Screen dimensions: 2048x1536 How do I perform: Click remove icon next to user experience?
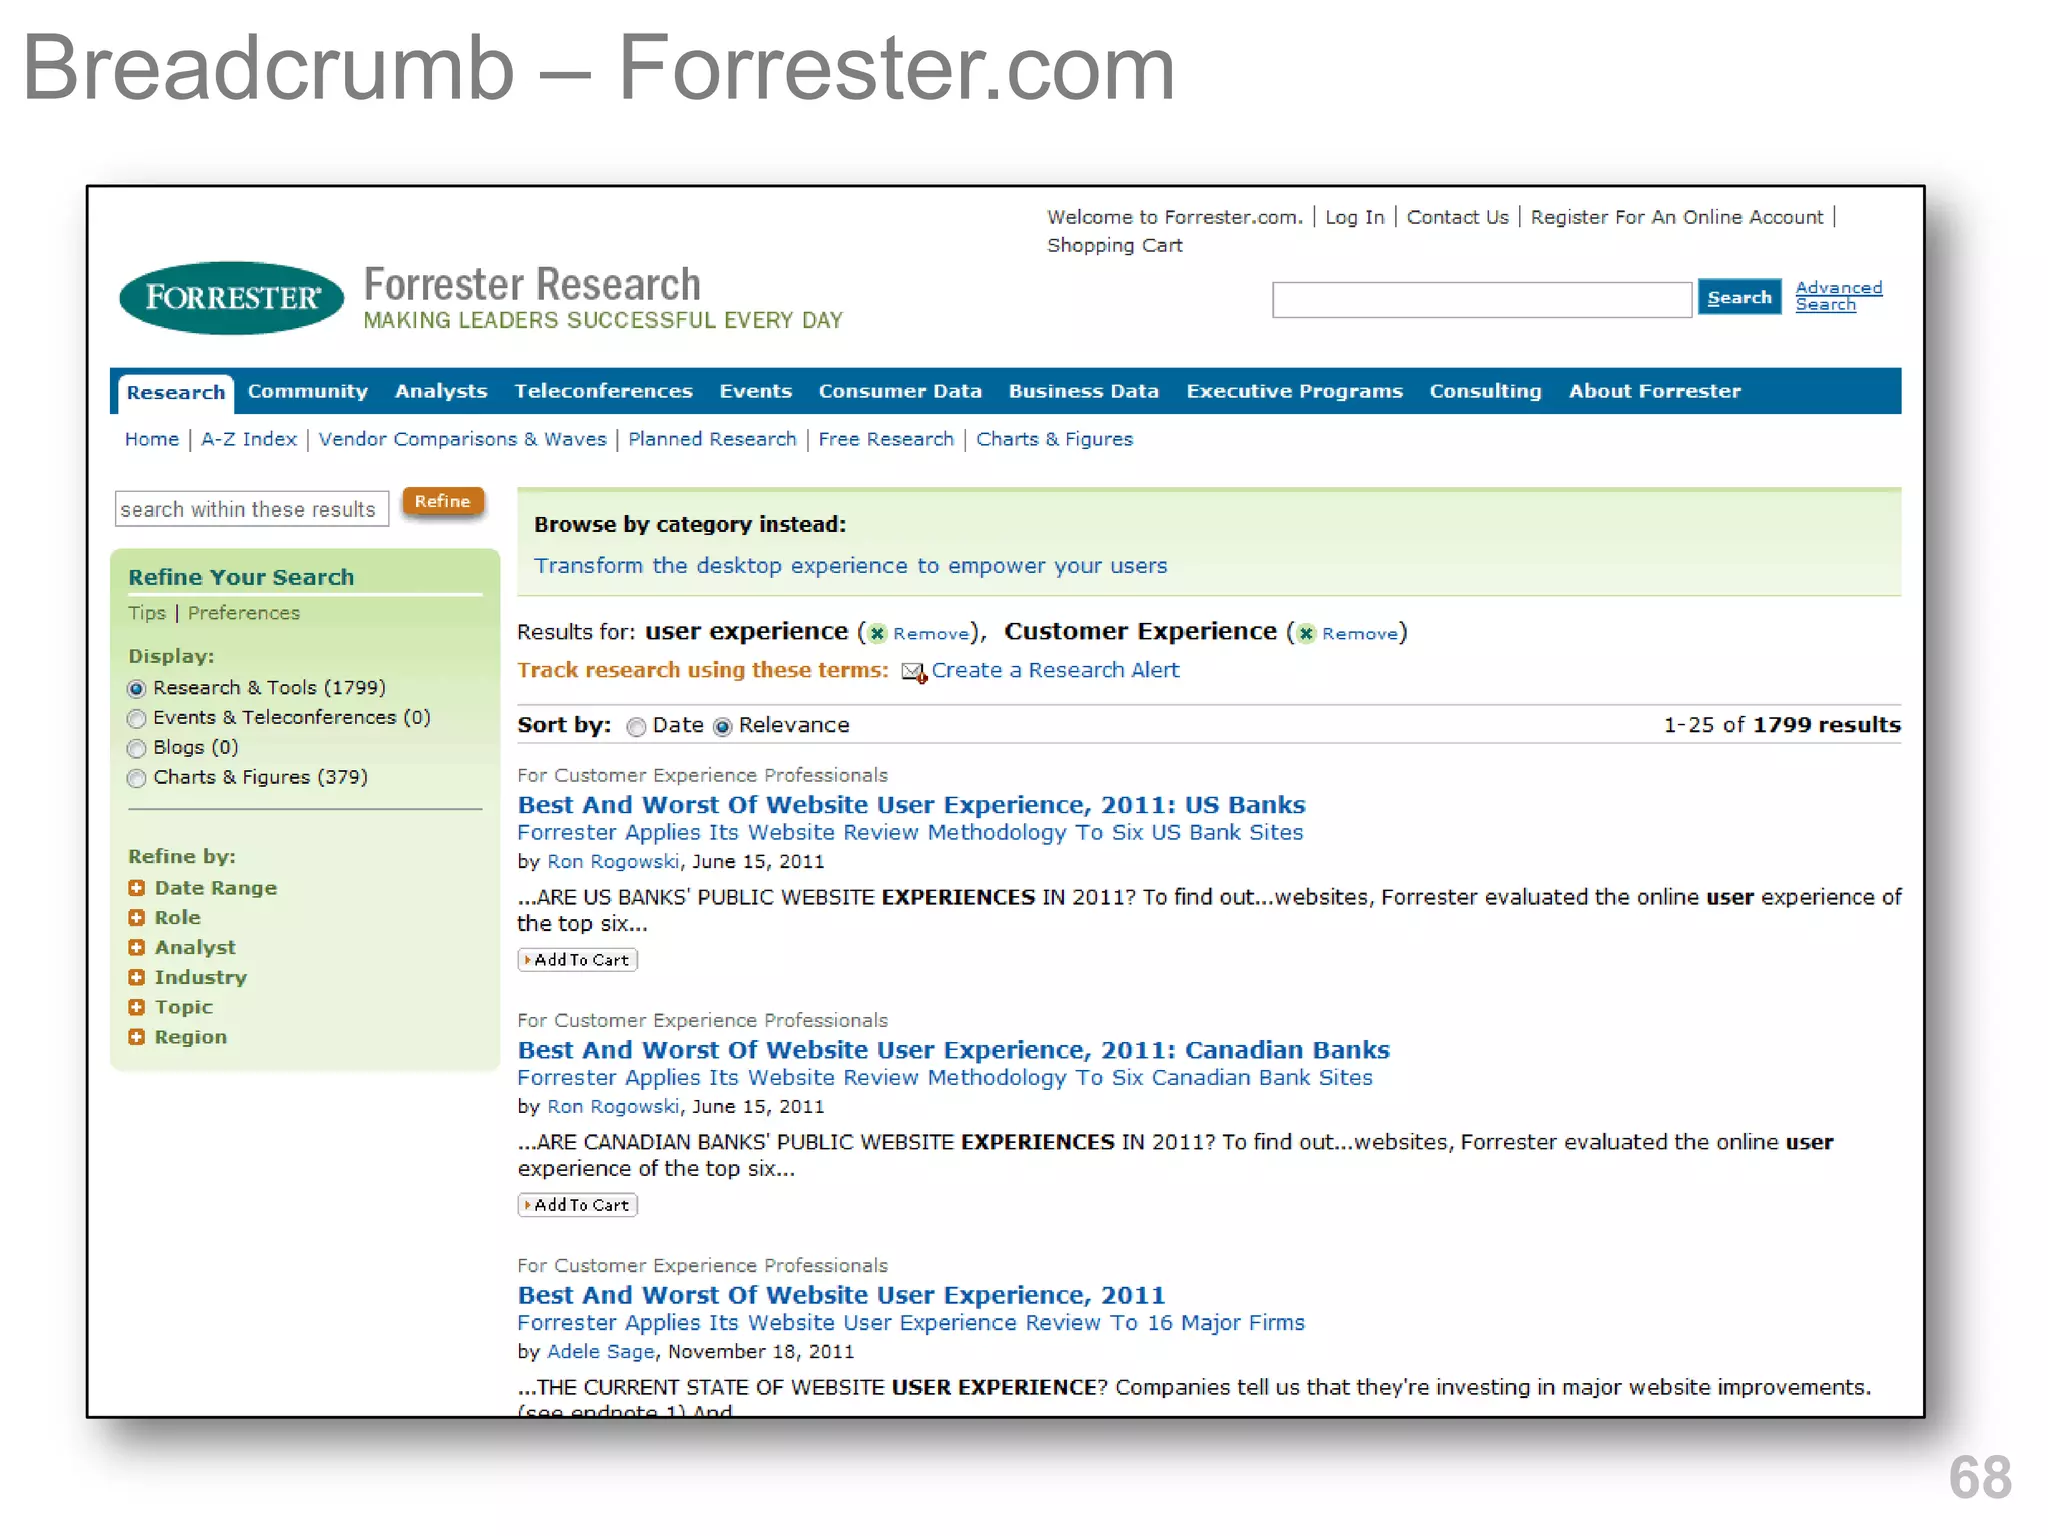click(877, 633)
